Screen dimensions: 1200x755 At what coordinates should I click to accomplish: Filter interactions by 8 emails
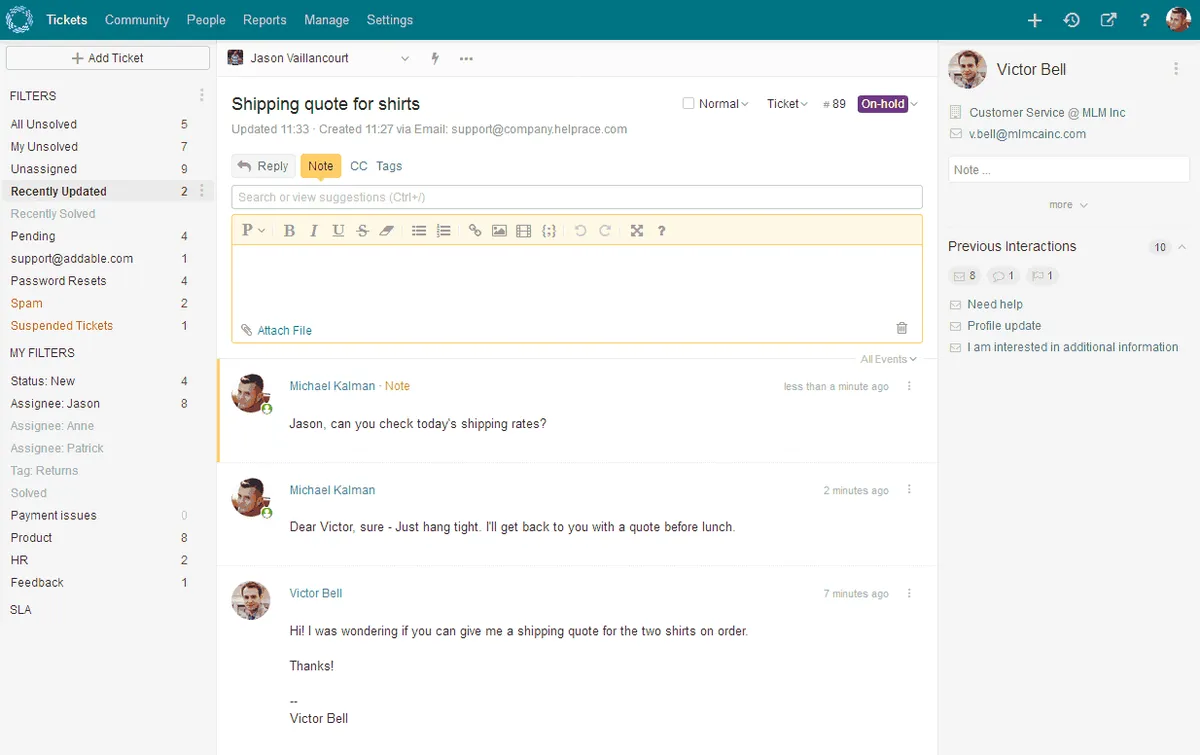pyautogui.click(x=964, y=276)
